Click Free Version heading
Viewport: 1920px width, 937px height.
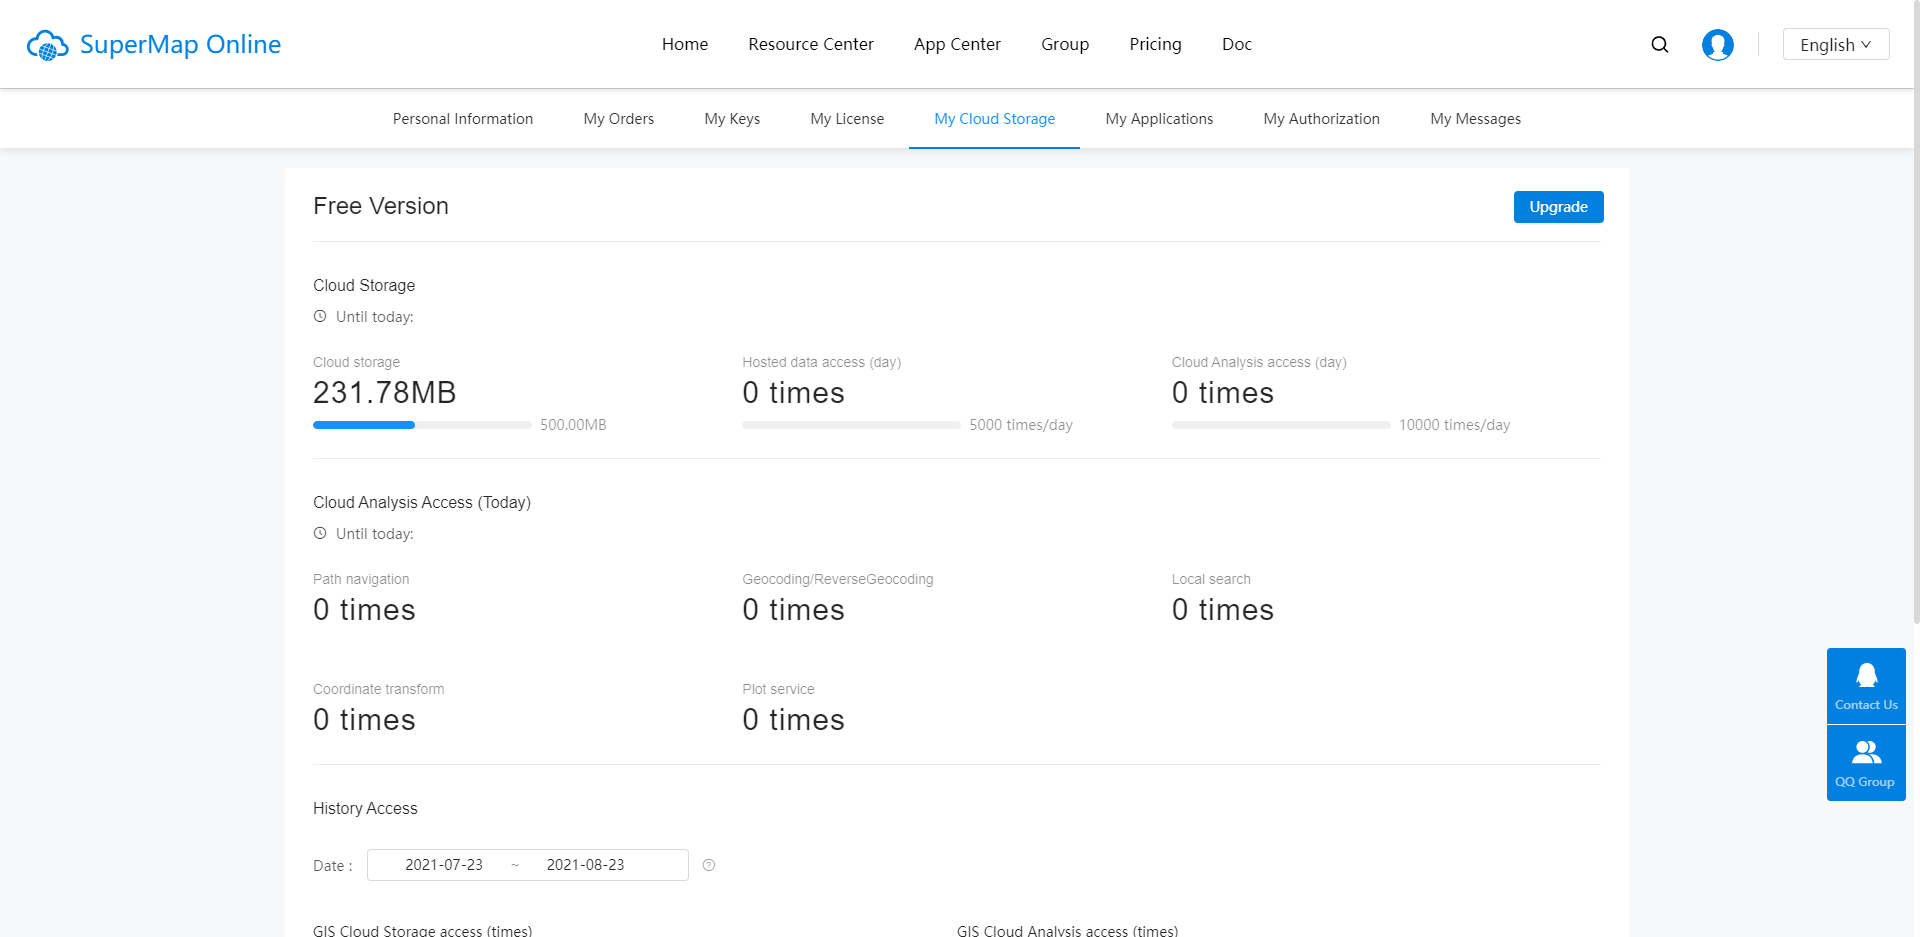tap(381, 206)
